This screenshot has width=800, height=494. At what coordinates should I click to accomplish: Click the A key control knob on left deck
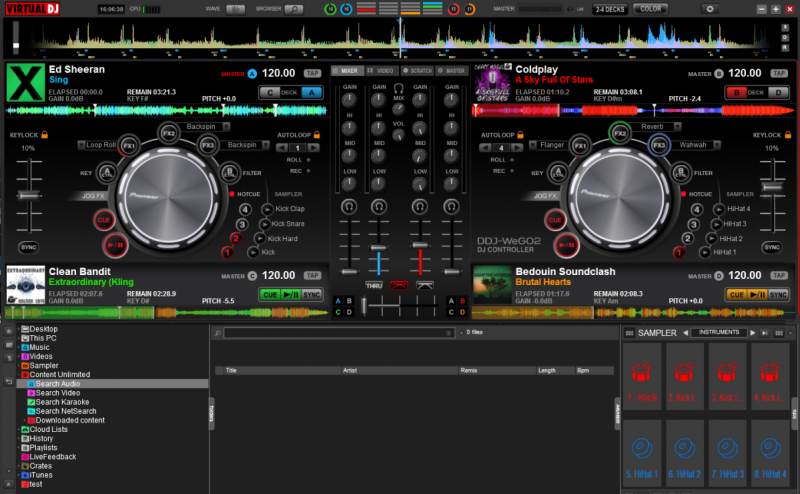(107, 173)
